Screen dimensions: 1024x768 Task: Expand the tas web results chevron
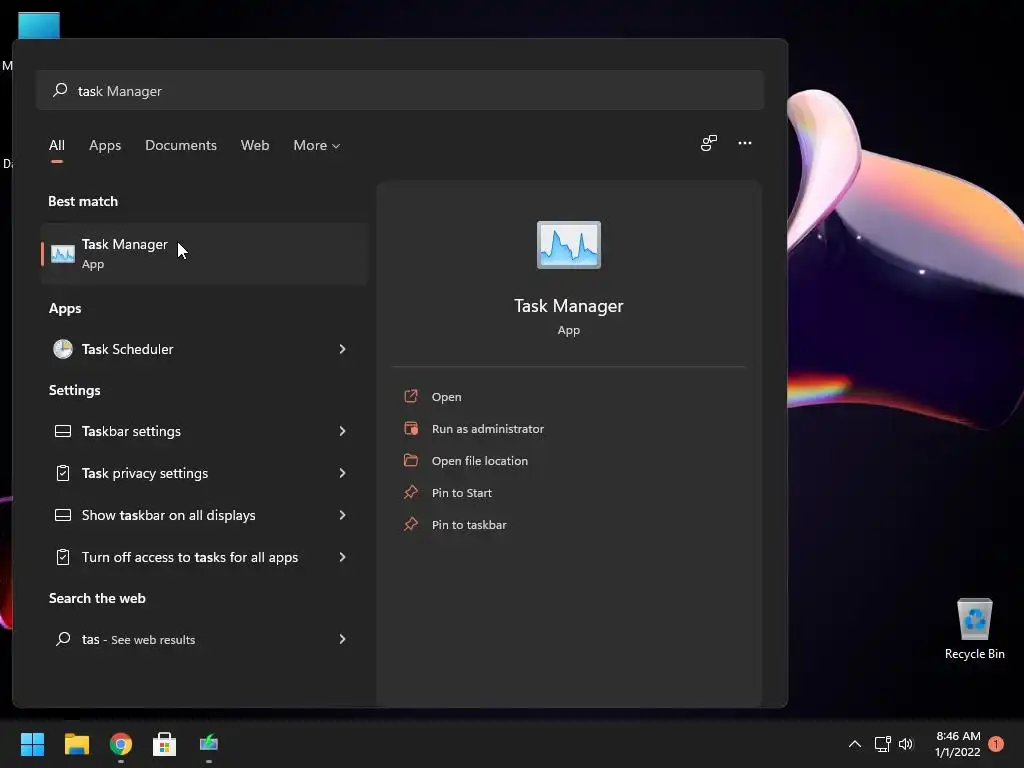pos(342,639)
